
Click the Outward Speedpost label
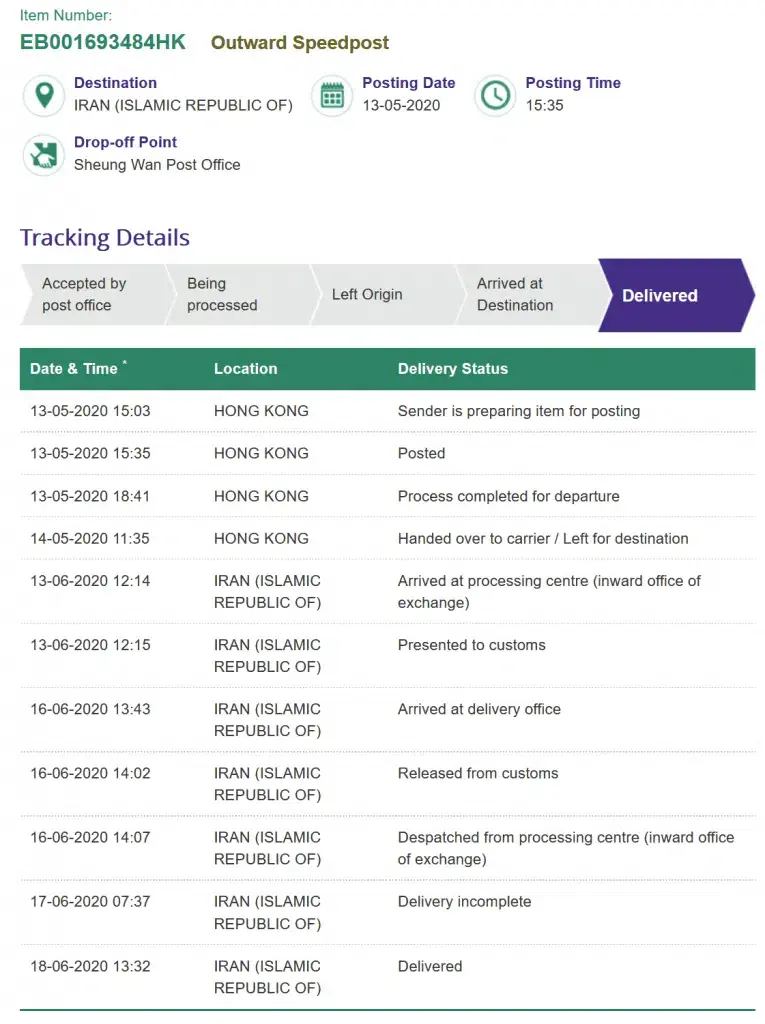(x=299, y=42)
